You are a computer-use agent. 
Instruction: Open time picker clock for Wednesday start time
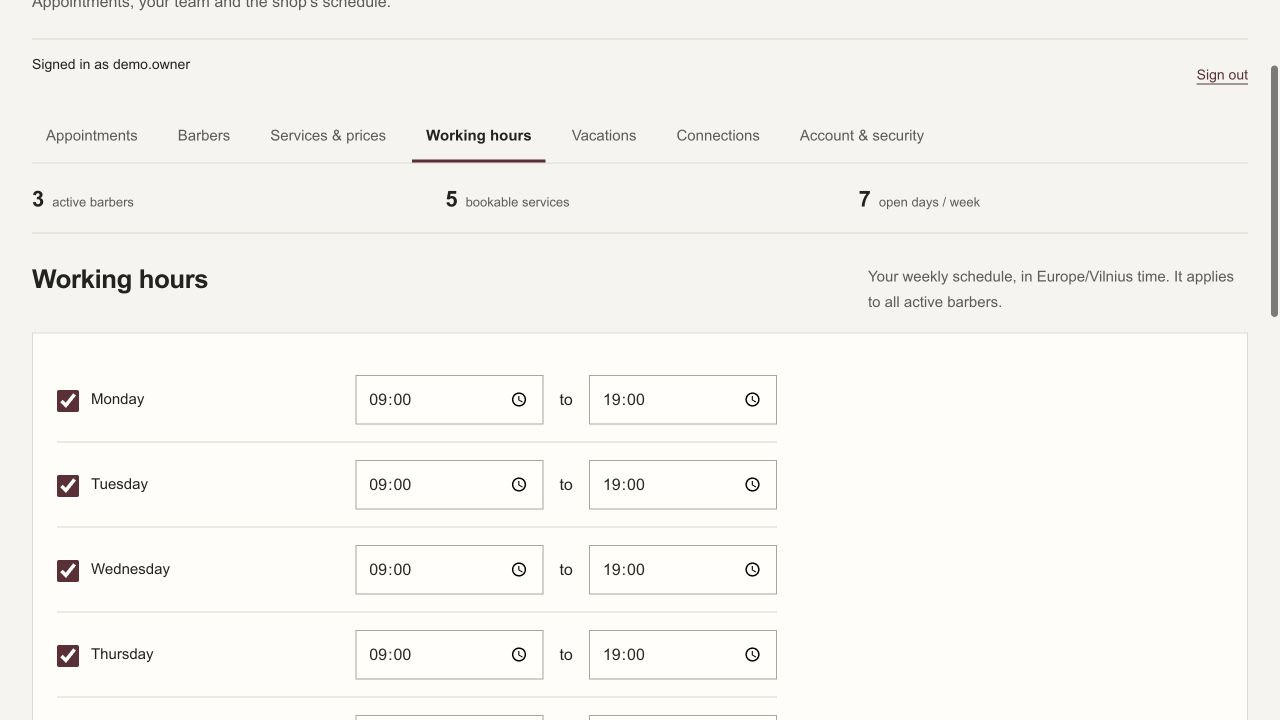pos(519,570)
